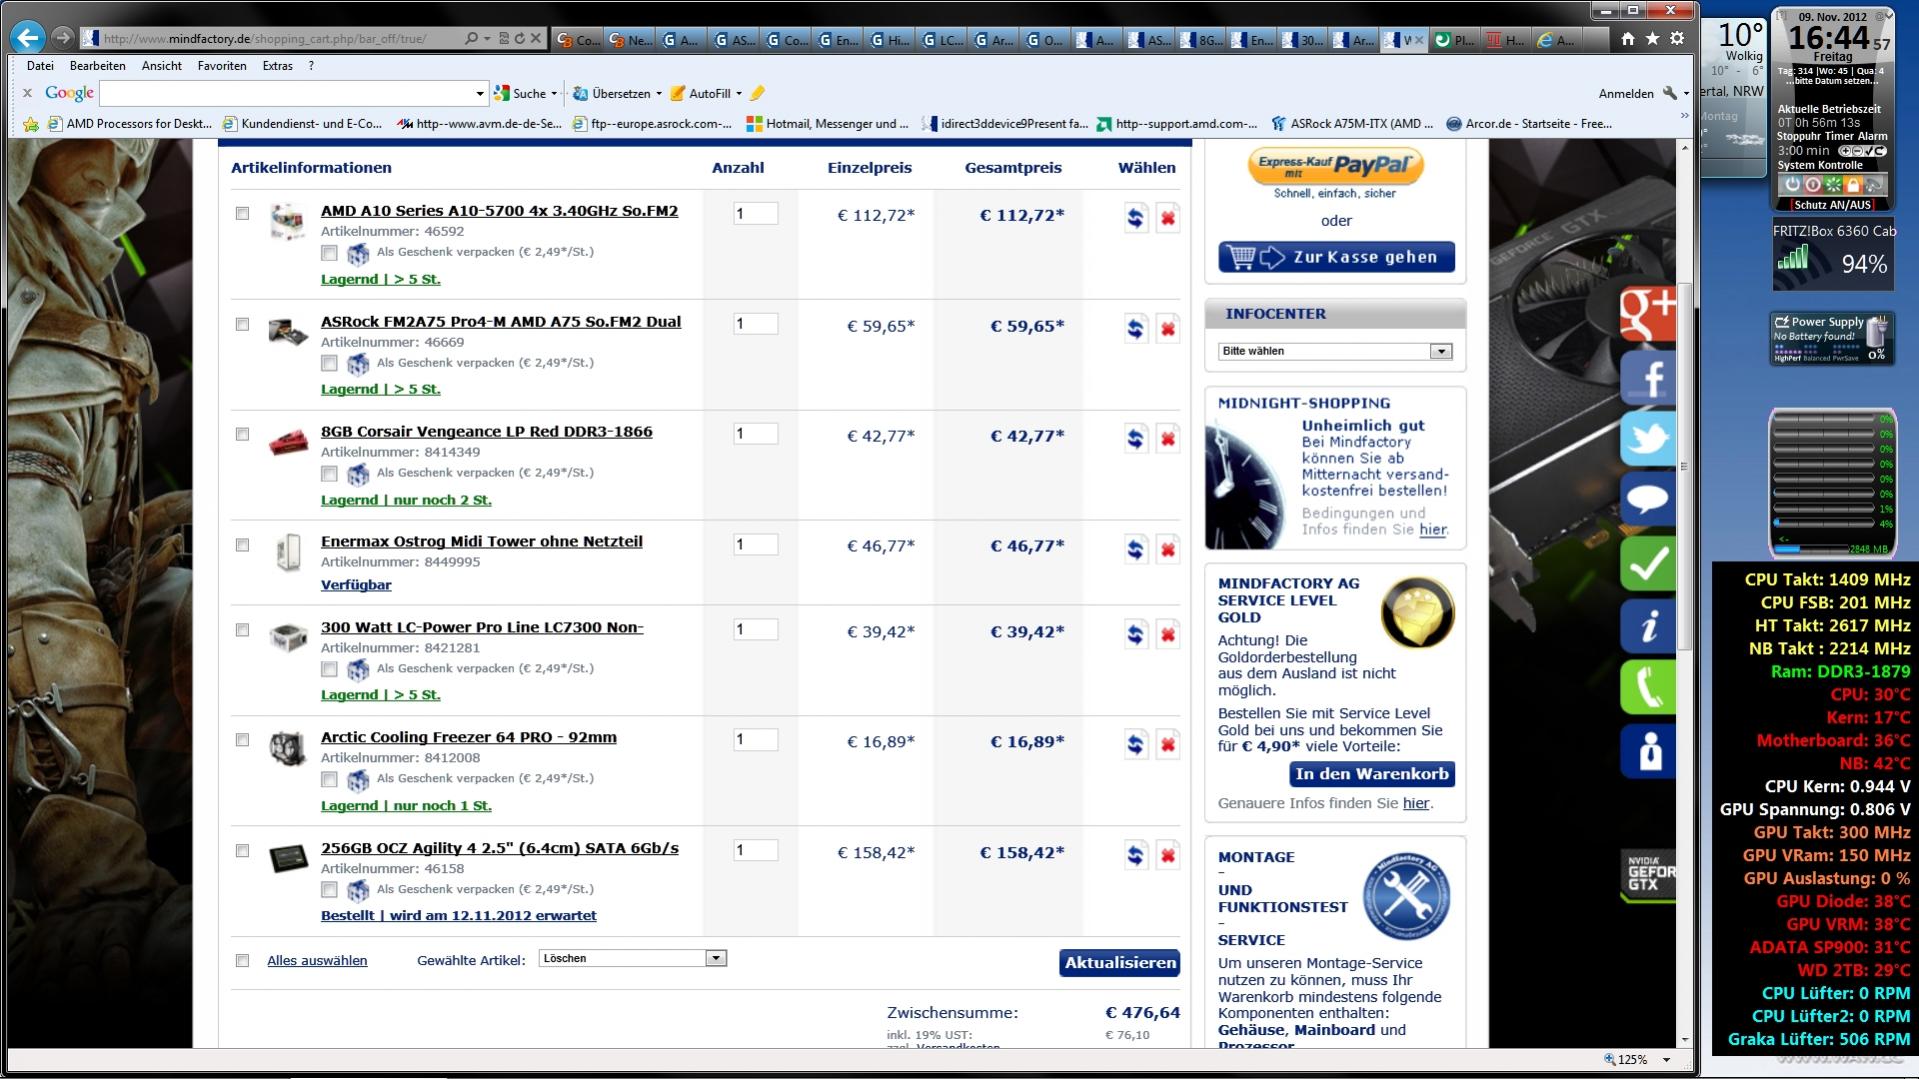
Task: Check the Enermax Ostrog Midi Tower checkbox
Action: [x=242, y=545]
